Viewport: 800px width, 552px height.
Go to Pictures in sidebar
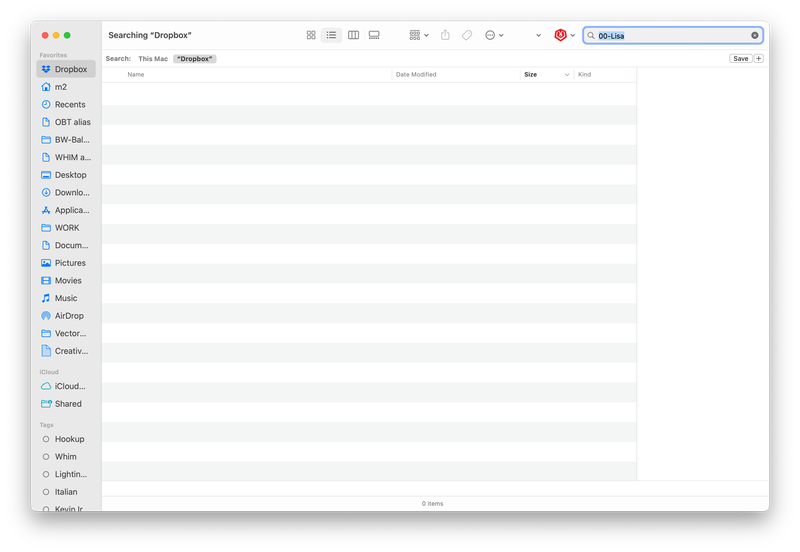click(66, 263)
